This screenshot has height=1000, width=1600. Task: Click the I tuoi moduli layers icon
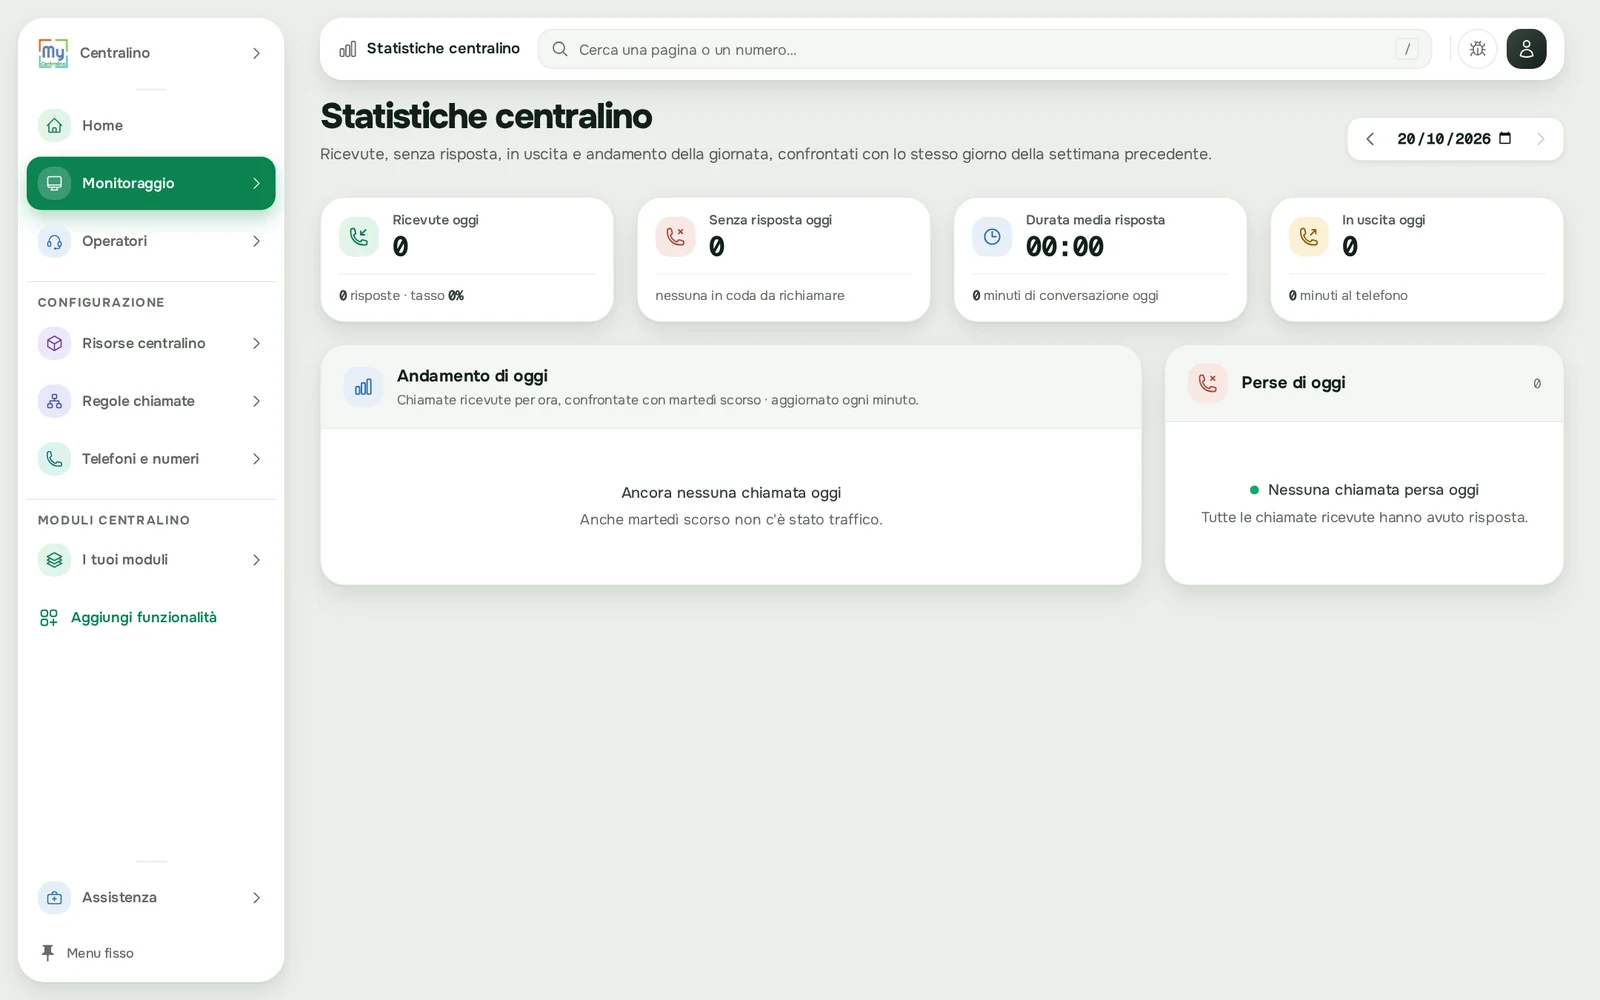(54, 560)
